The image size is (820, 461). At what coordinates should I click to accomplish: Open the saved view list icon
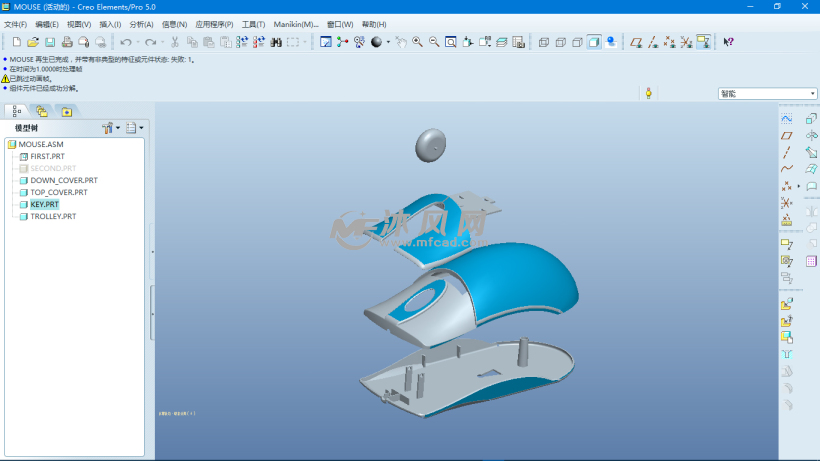485,42
